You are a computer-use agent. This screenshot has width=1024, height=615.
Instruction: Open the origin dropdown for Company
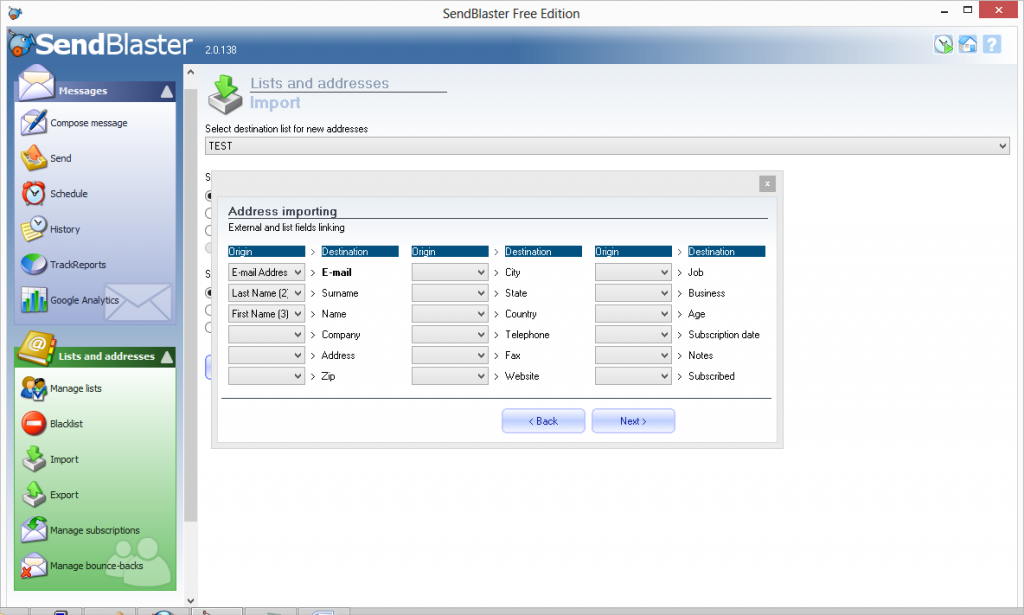point(297,335)
